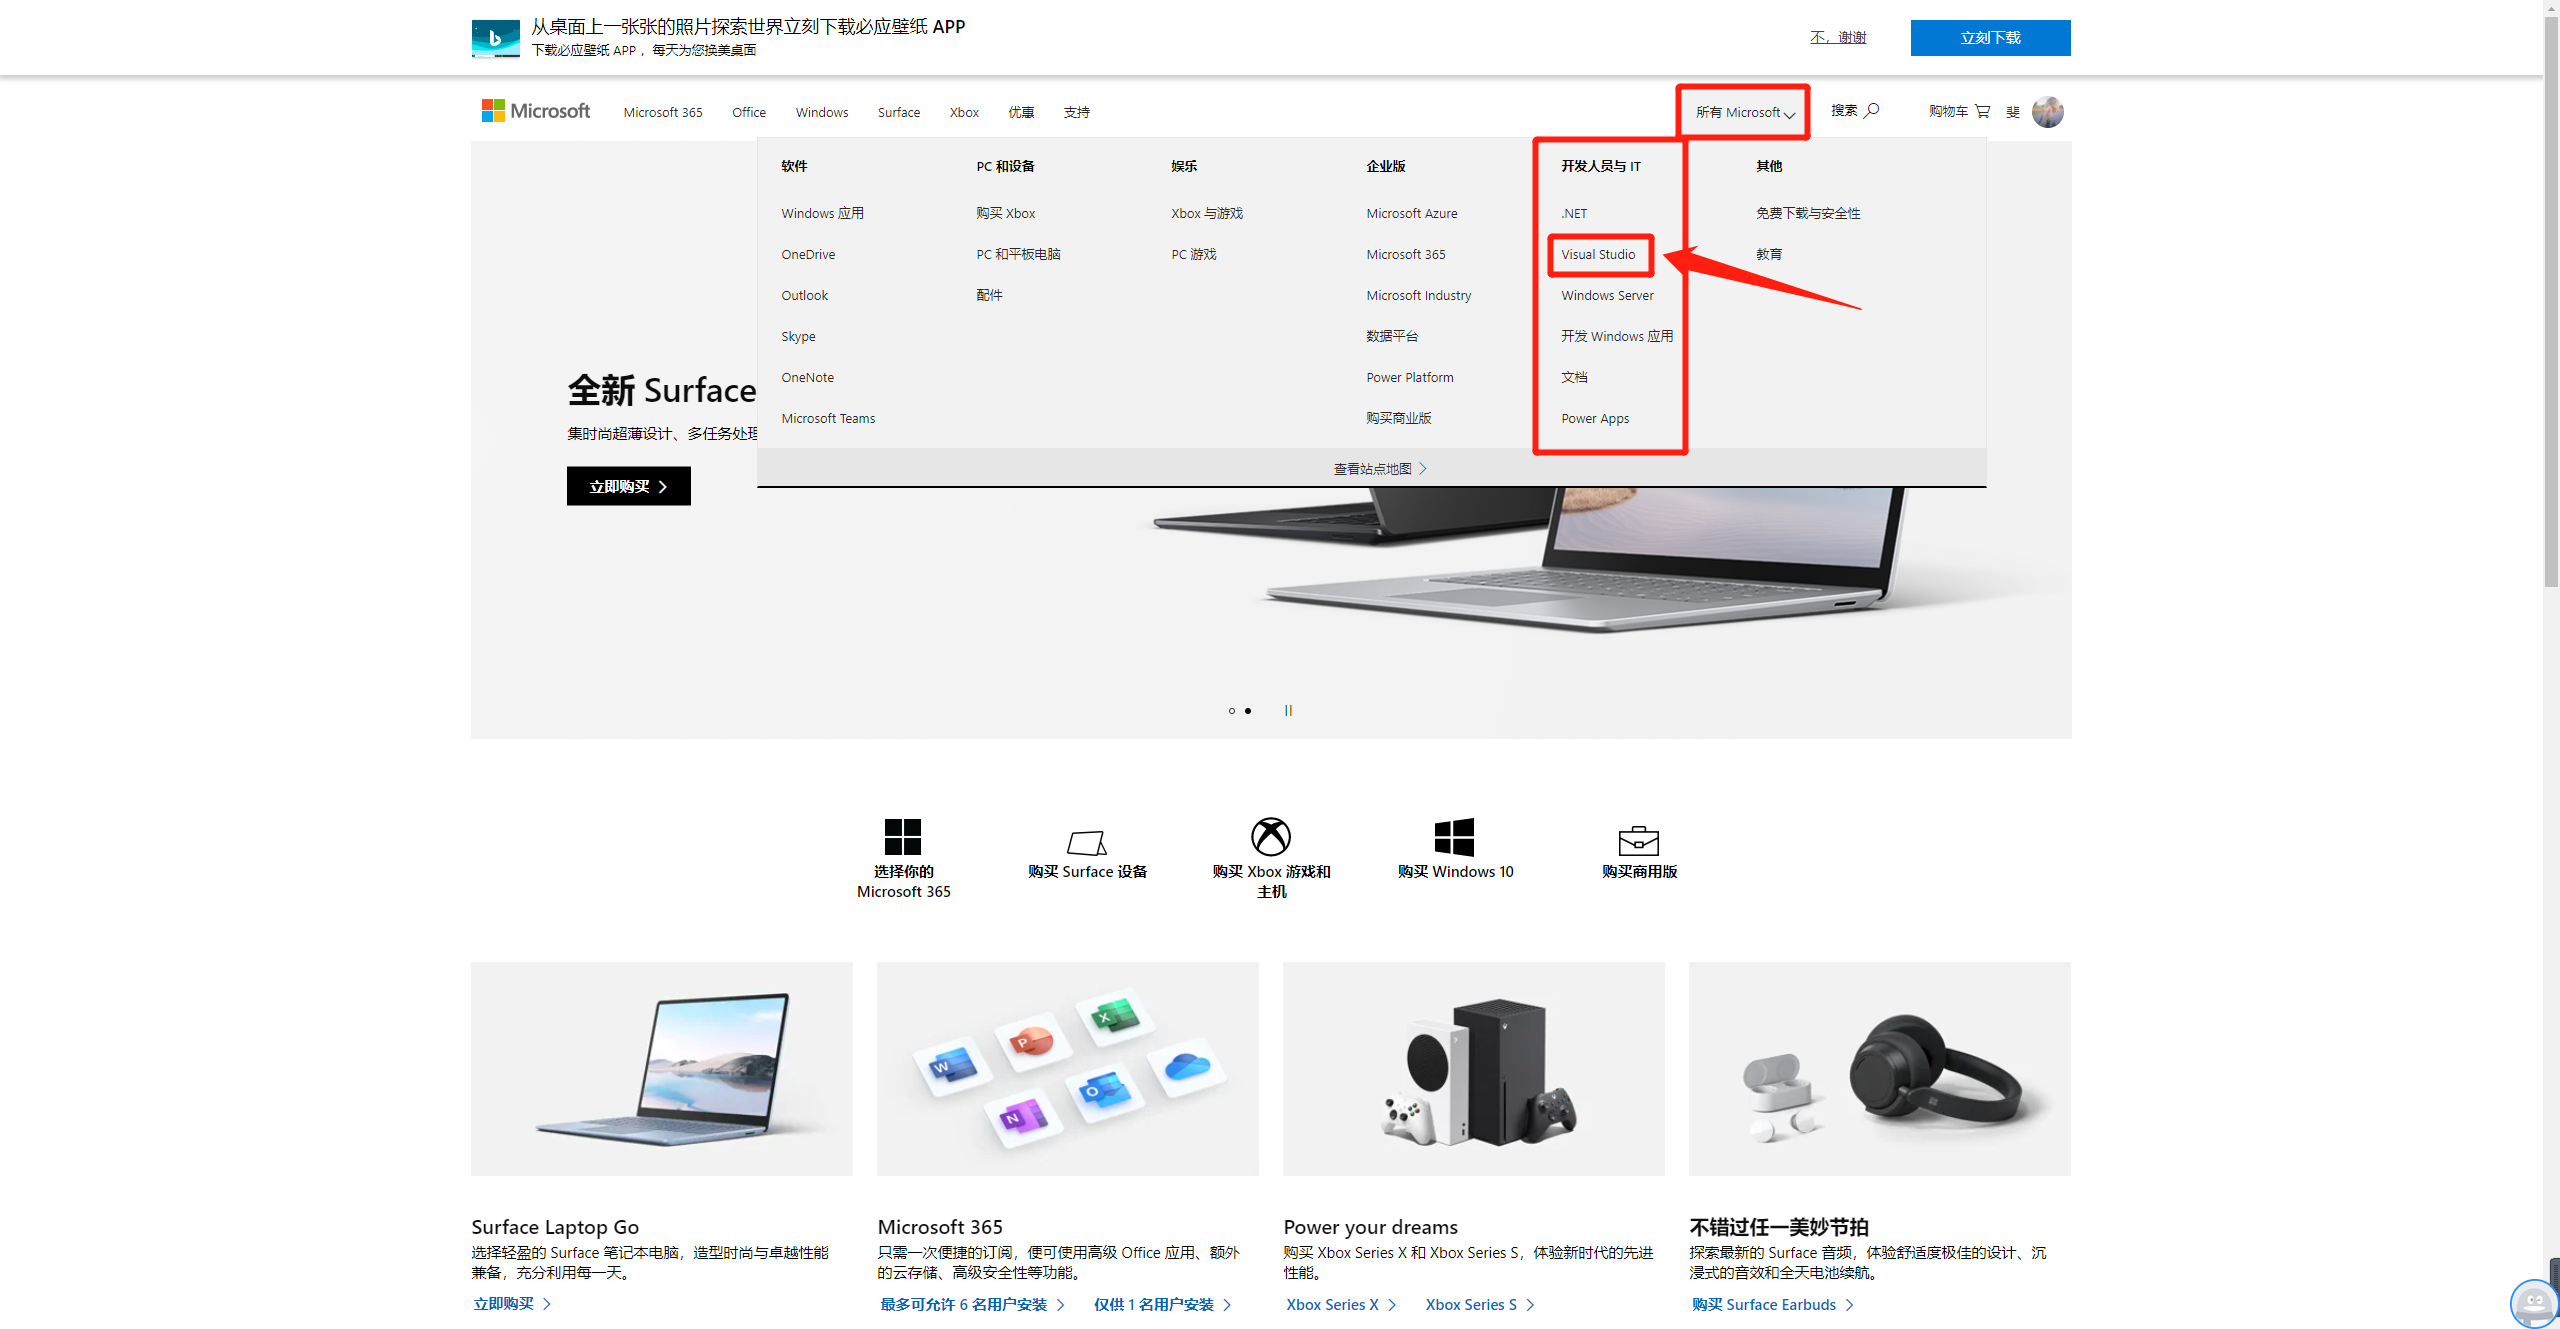
Task: Open Windows 应用 menu link
Action: 822,213
